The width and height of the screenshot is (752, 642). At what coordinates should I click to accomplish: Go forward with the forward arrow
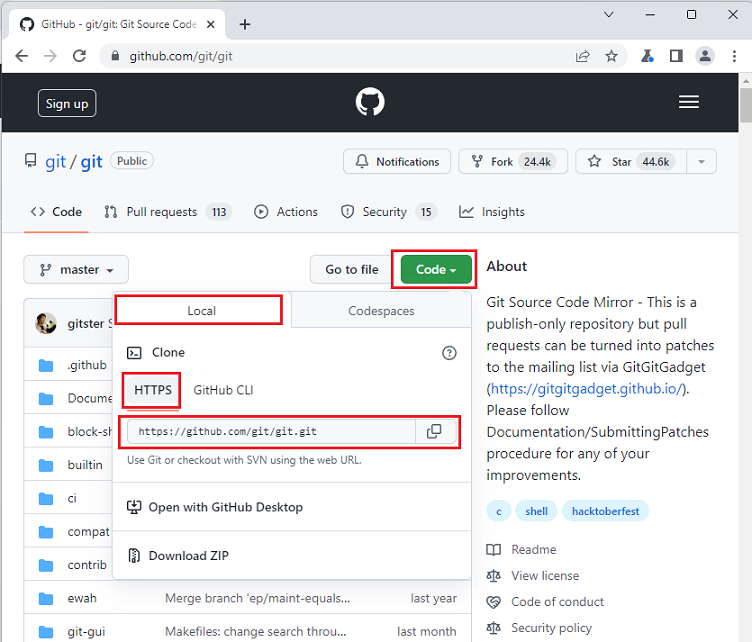50,56
